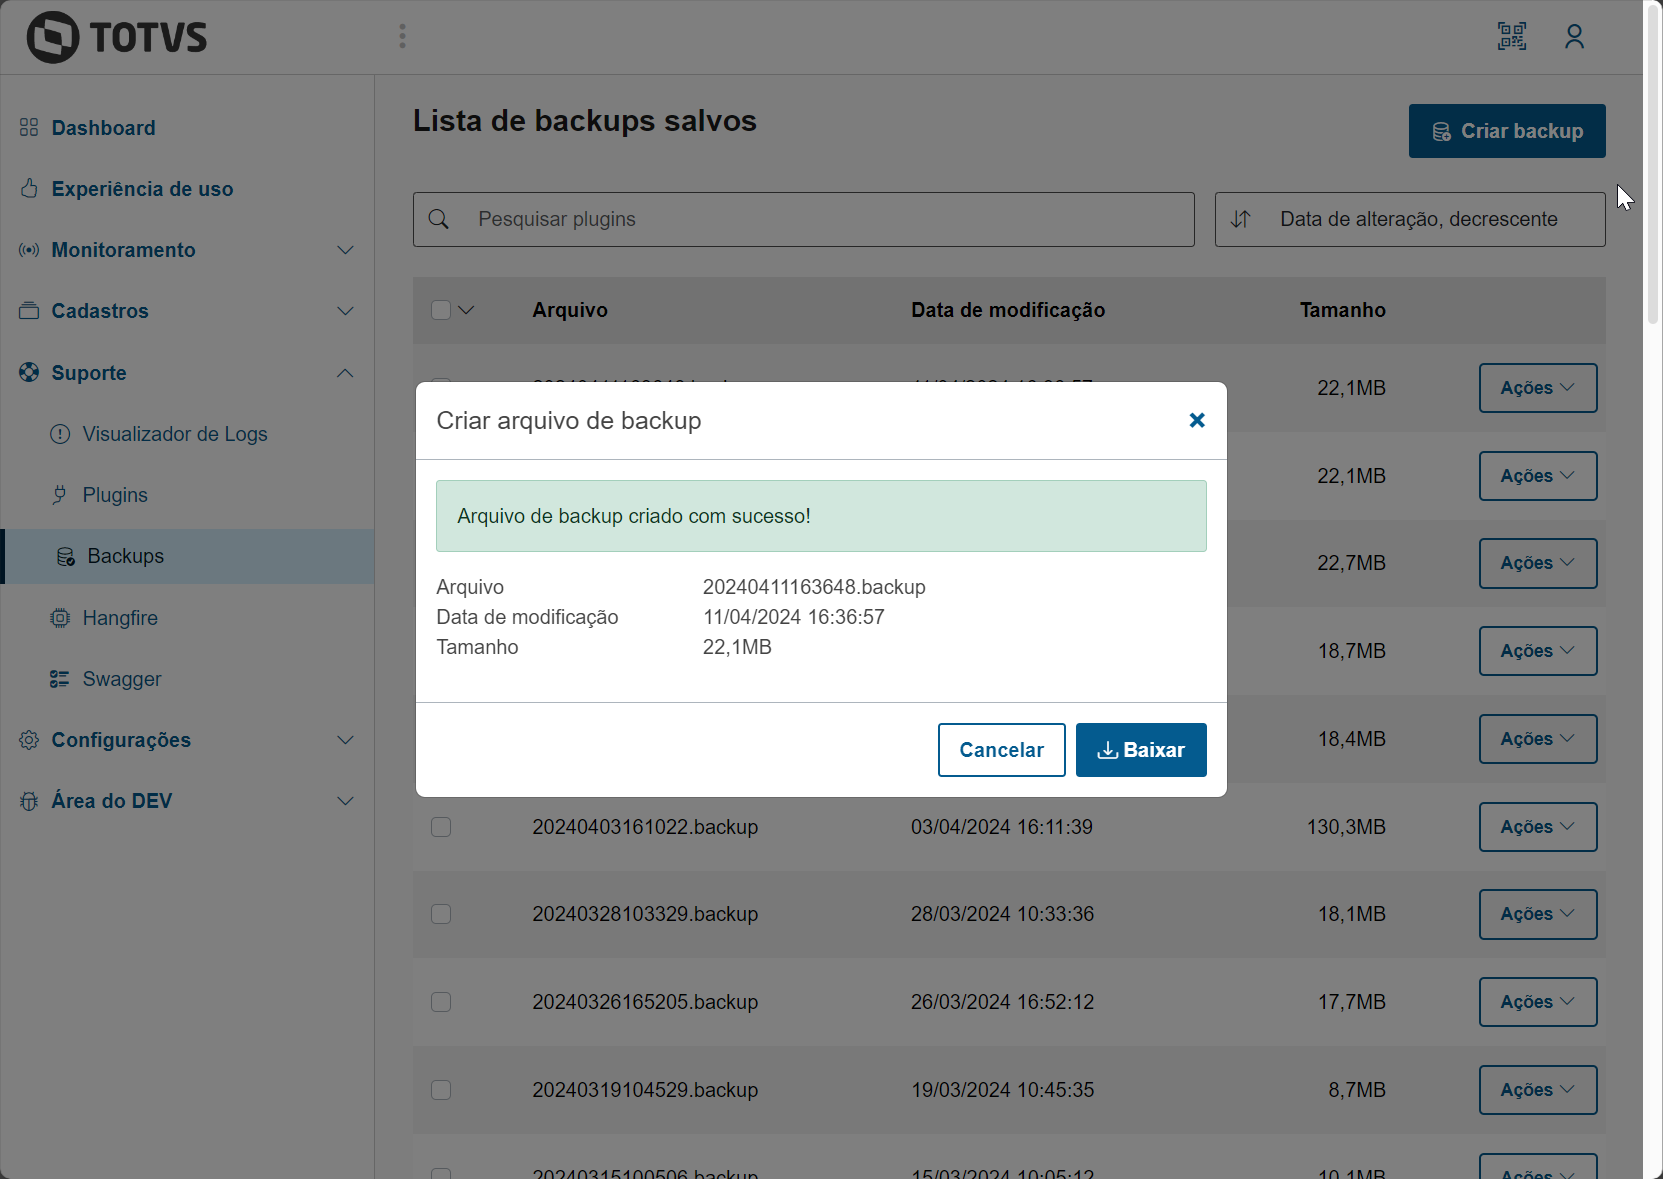Open the Ações dropdown for 20240326165205.backup

coord(1537,1001)
